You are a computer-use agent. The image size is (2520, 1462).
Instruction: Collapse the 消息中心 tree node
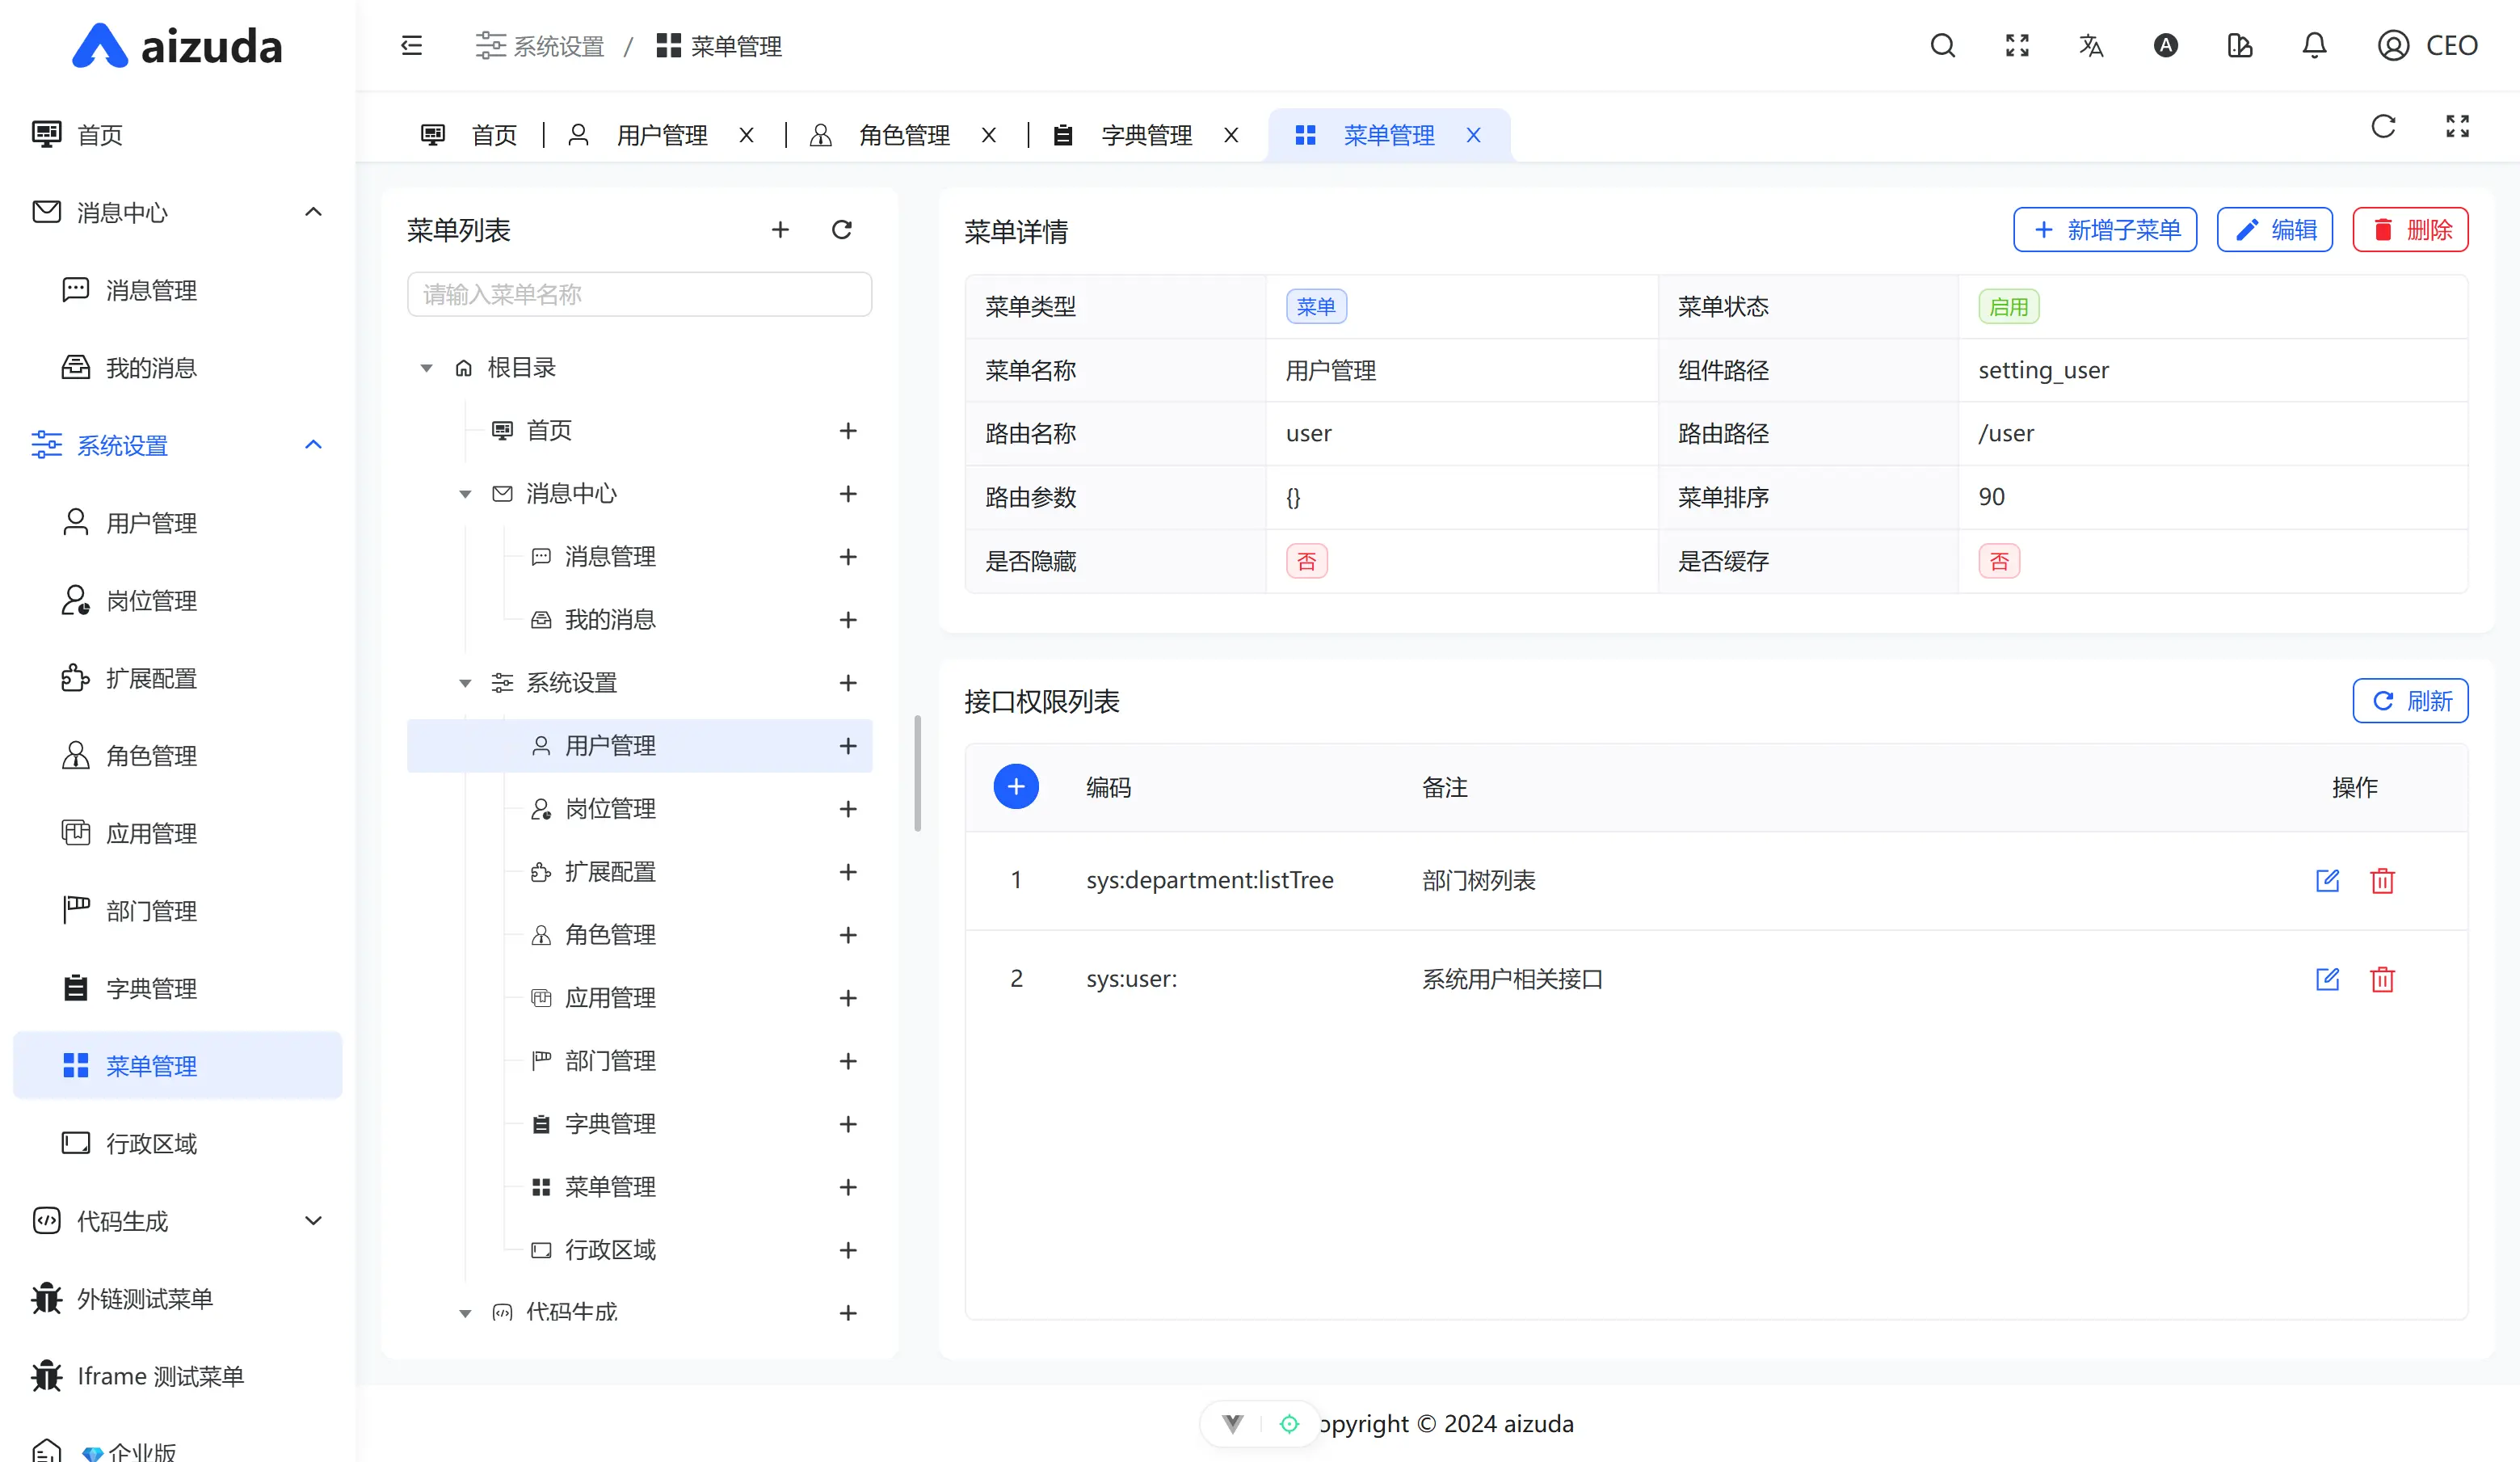[465, 494]
